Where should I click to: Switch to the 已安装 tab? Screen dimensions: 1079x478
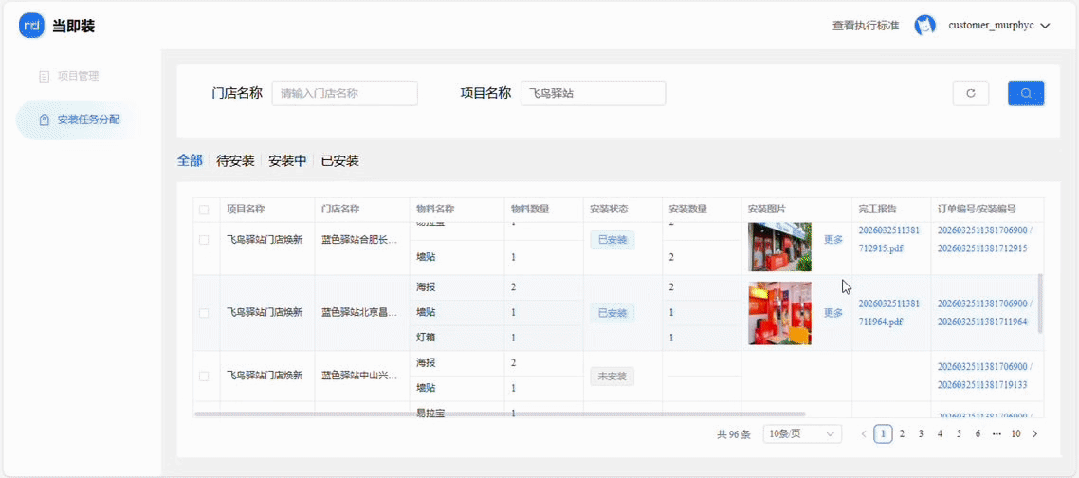coord(339,161)
